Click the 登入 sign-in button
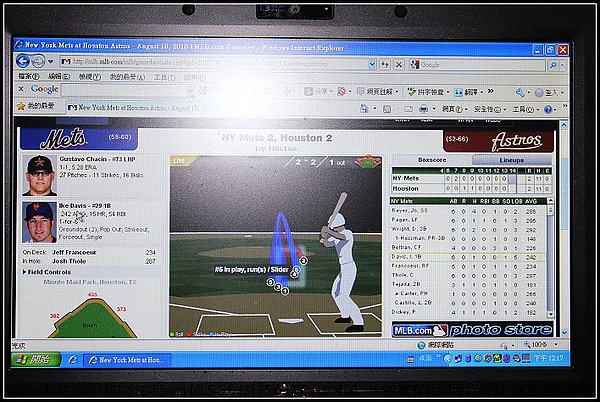 (x=549, y=93)
